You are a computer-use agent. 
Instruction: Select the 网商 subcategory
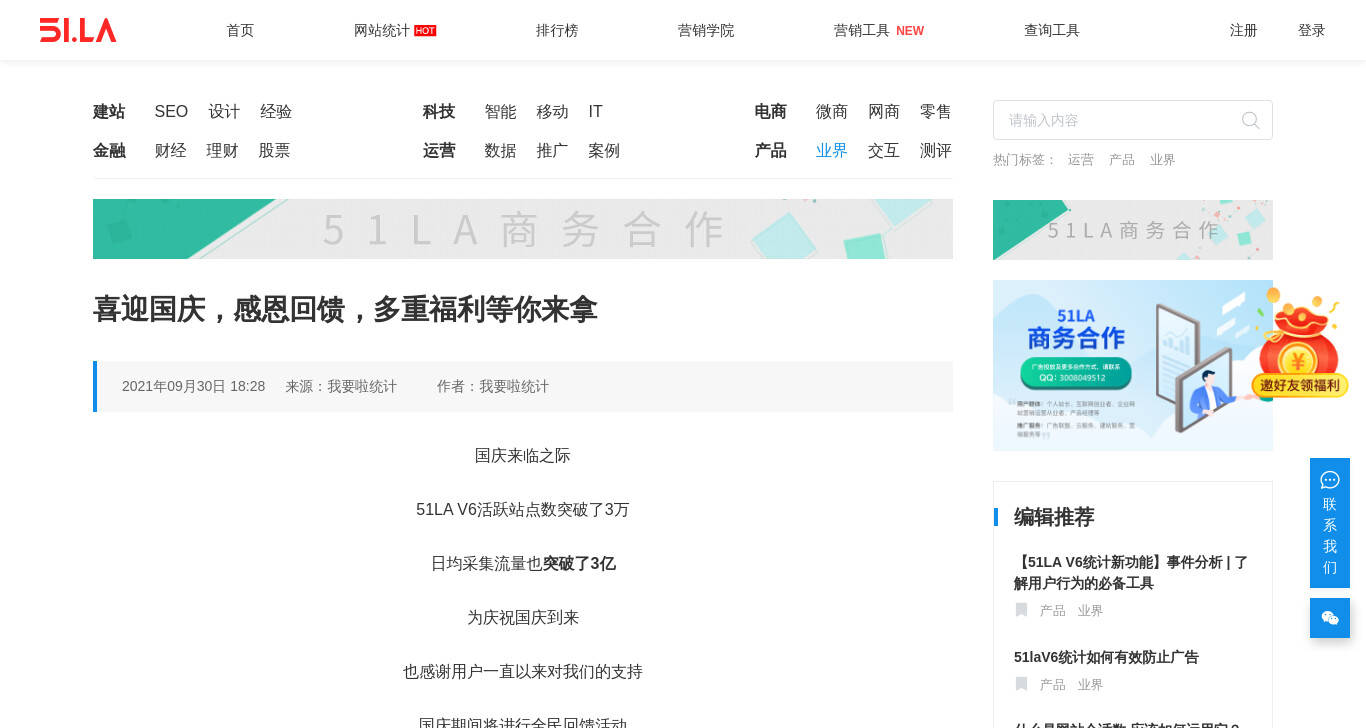coord(884,112)
